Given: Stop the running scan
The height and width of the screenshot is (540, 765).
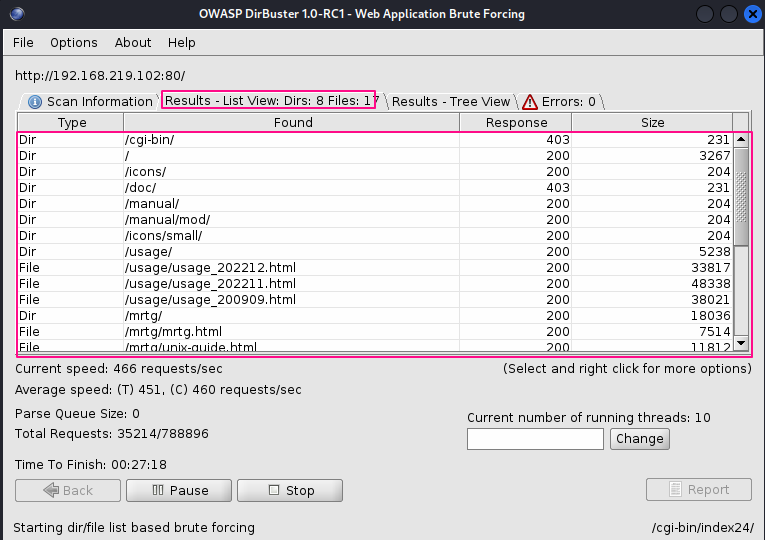Looking at the screenshot, I should [290, 490].
